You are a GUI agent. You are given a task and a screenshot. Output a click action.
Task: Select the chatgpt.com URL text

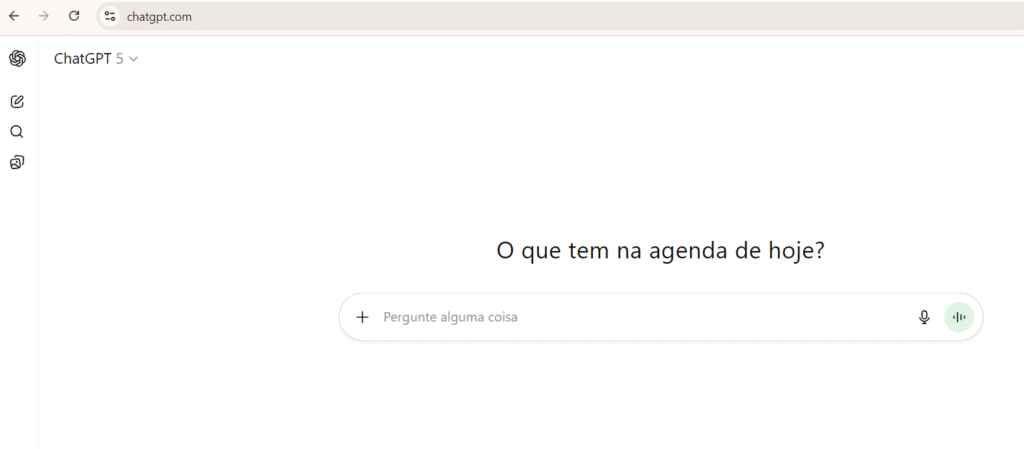point(159,16)
